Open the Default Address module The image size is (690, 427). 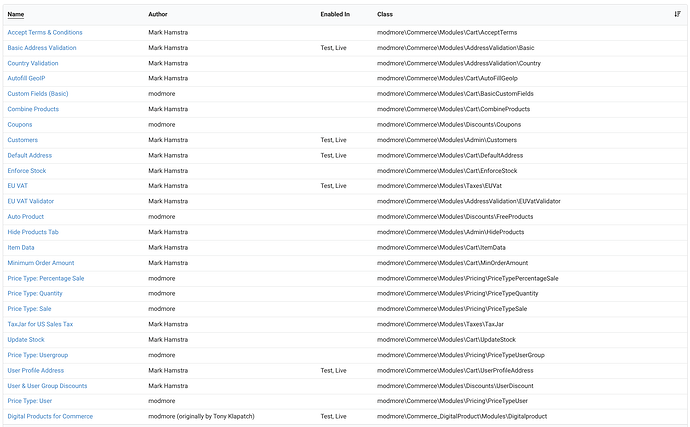(29, 155)
